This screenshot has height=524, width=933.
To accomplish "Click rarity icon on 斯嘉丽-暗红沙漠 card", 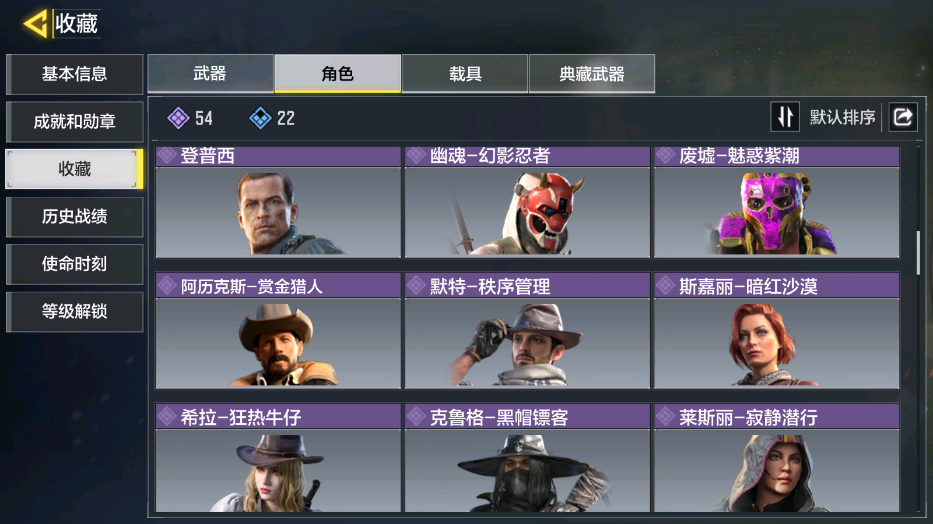I will tap(665, 286).
